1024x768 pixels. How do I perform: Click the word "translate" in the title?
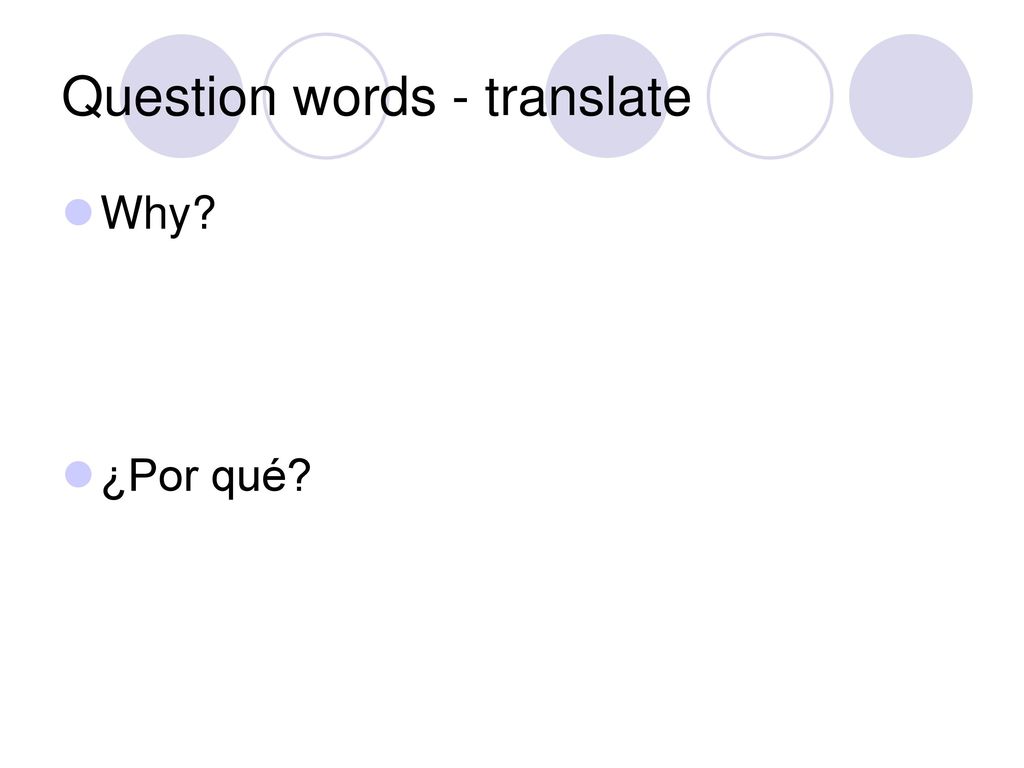tap(588, 97)
